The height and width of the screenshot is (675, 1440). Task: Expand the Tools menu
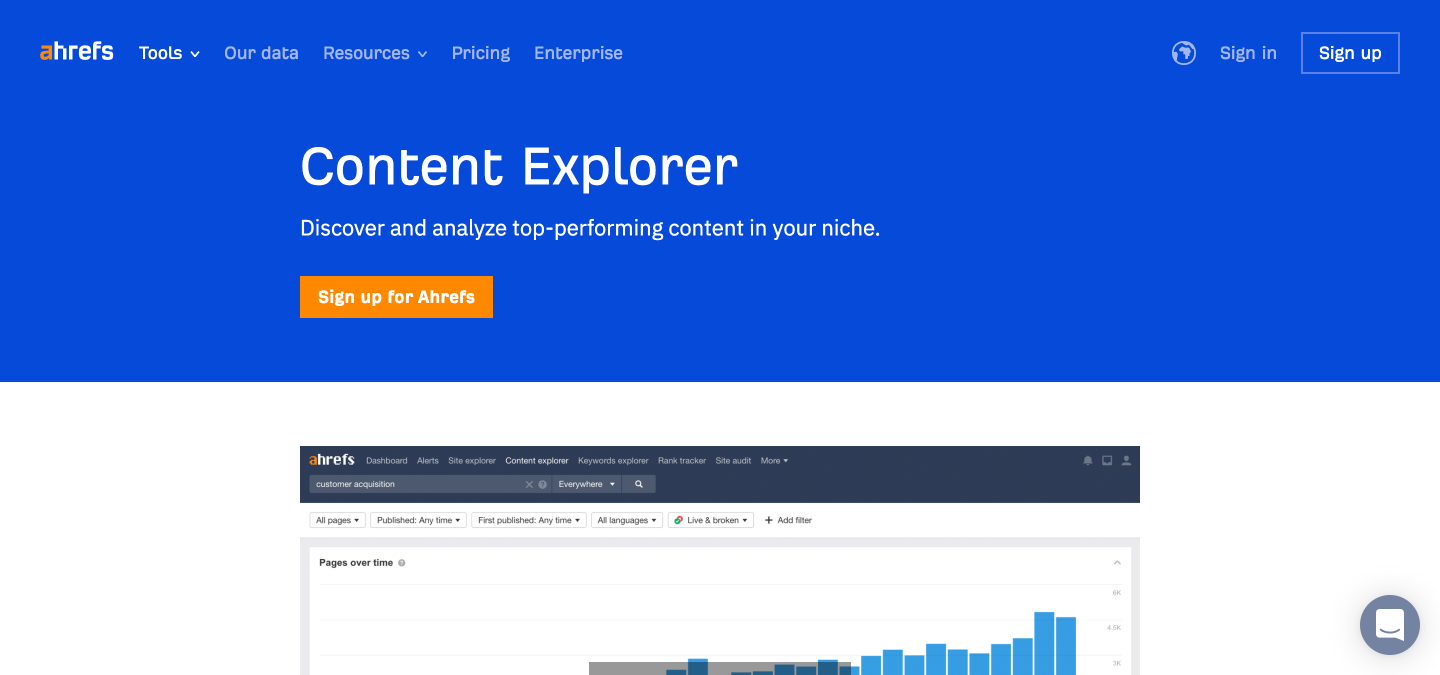coord(169,53)
